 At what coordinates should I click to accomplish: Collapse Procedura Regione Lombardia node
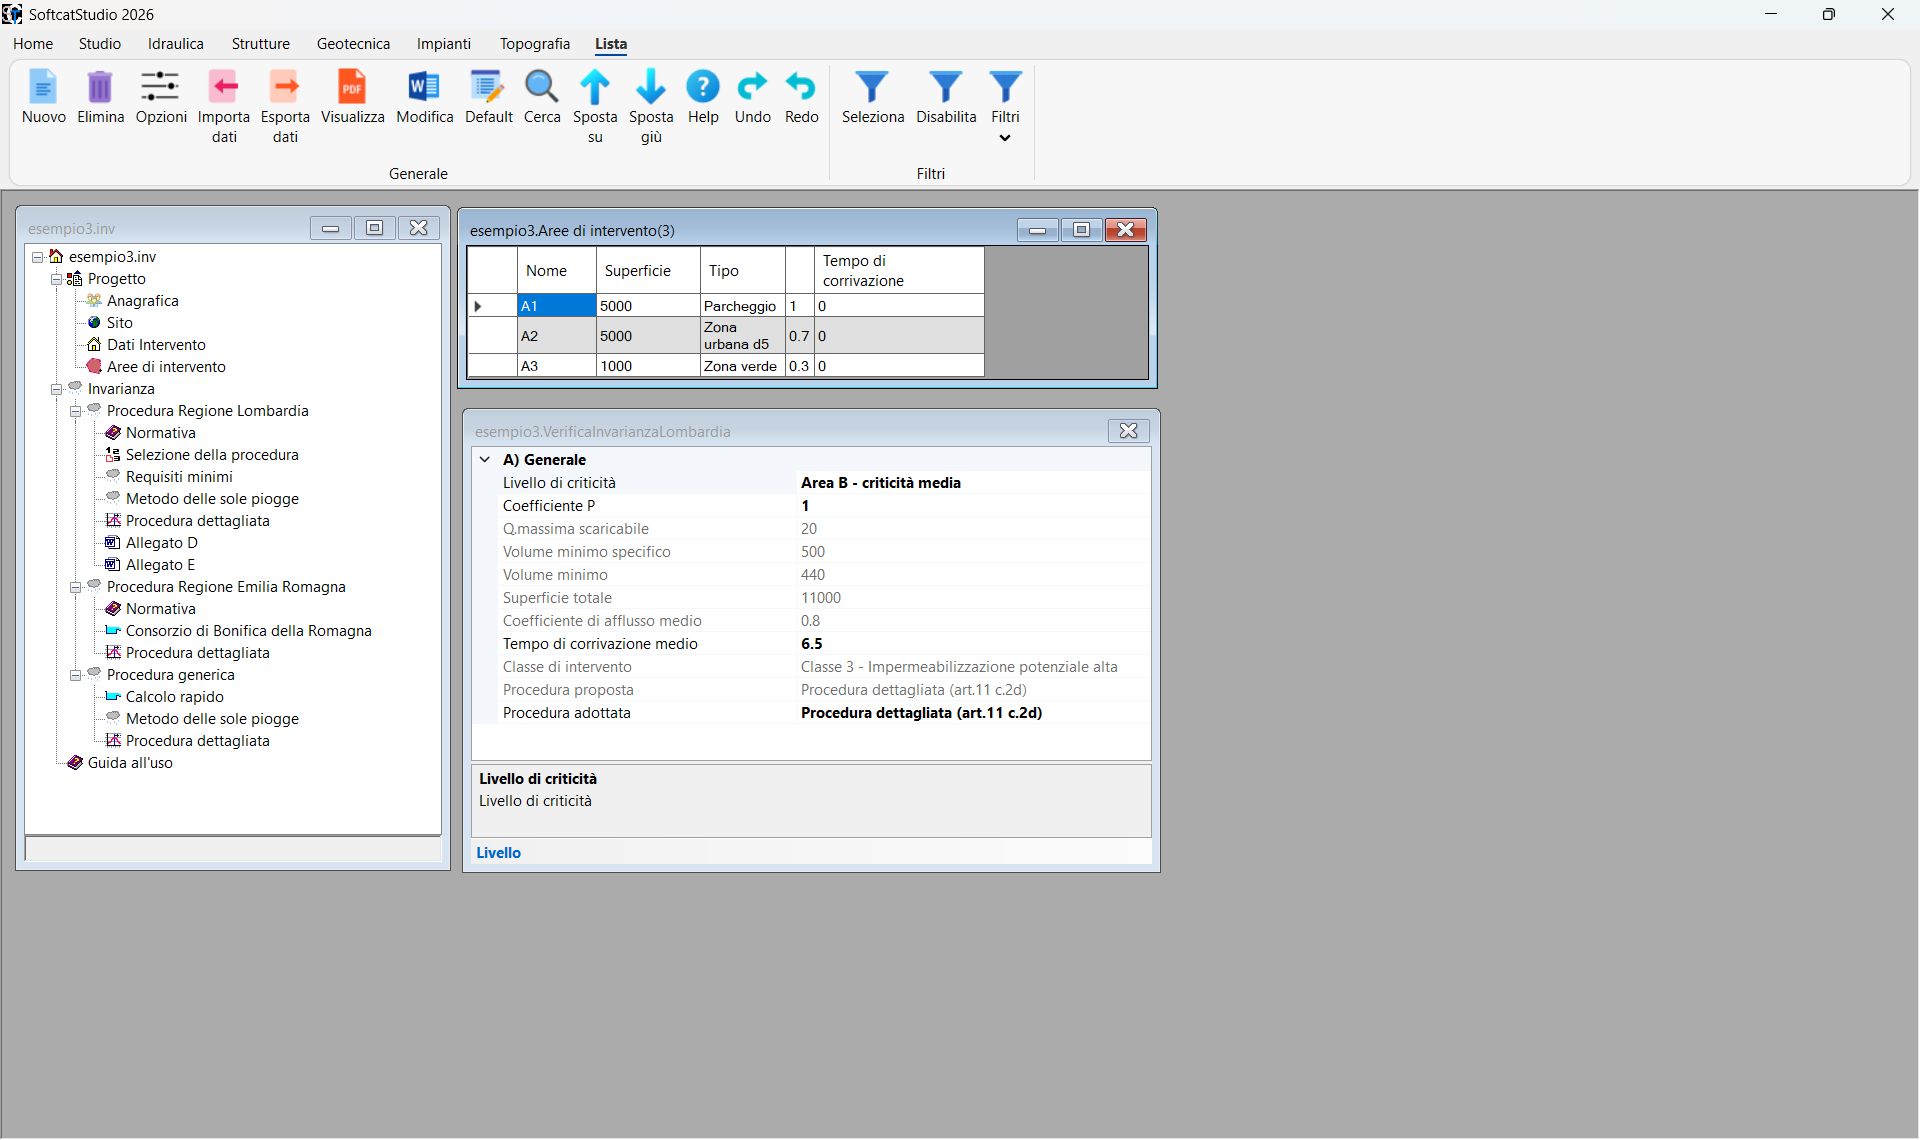click(75, 411)
